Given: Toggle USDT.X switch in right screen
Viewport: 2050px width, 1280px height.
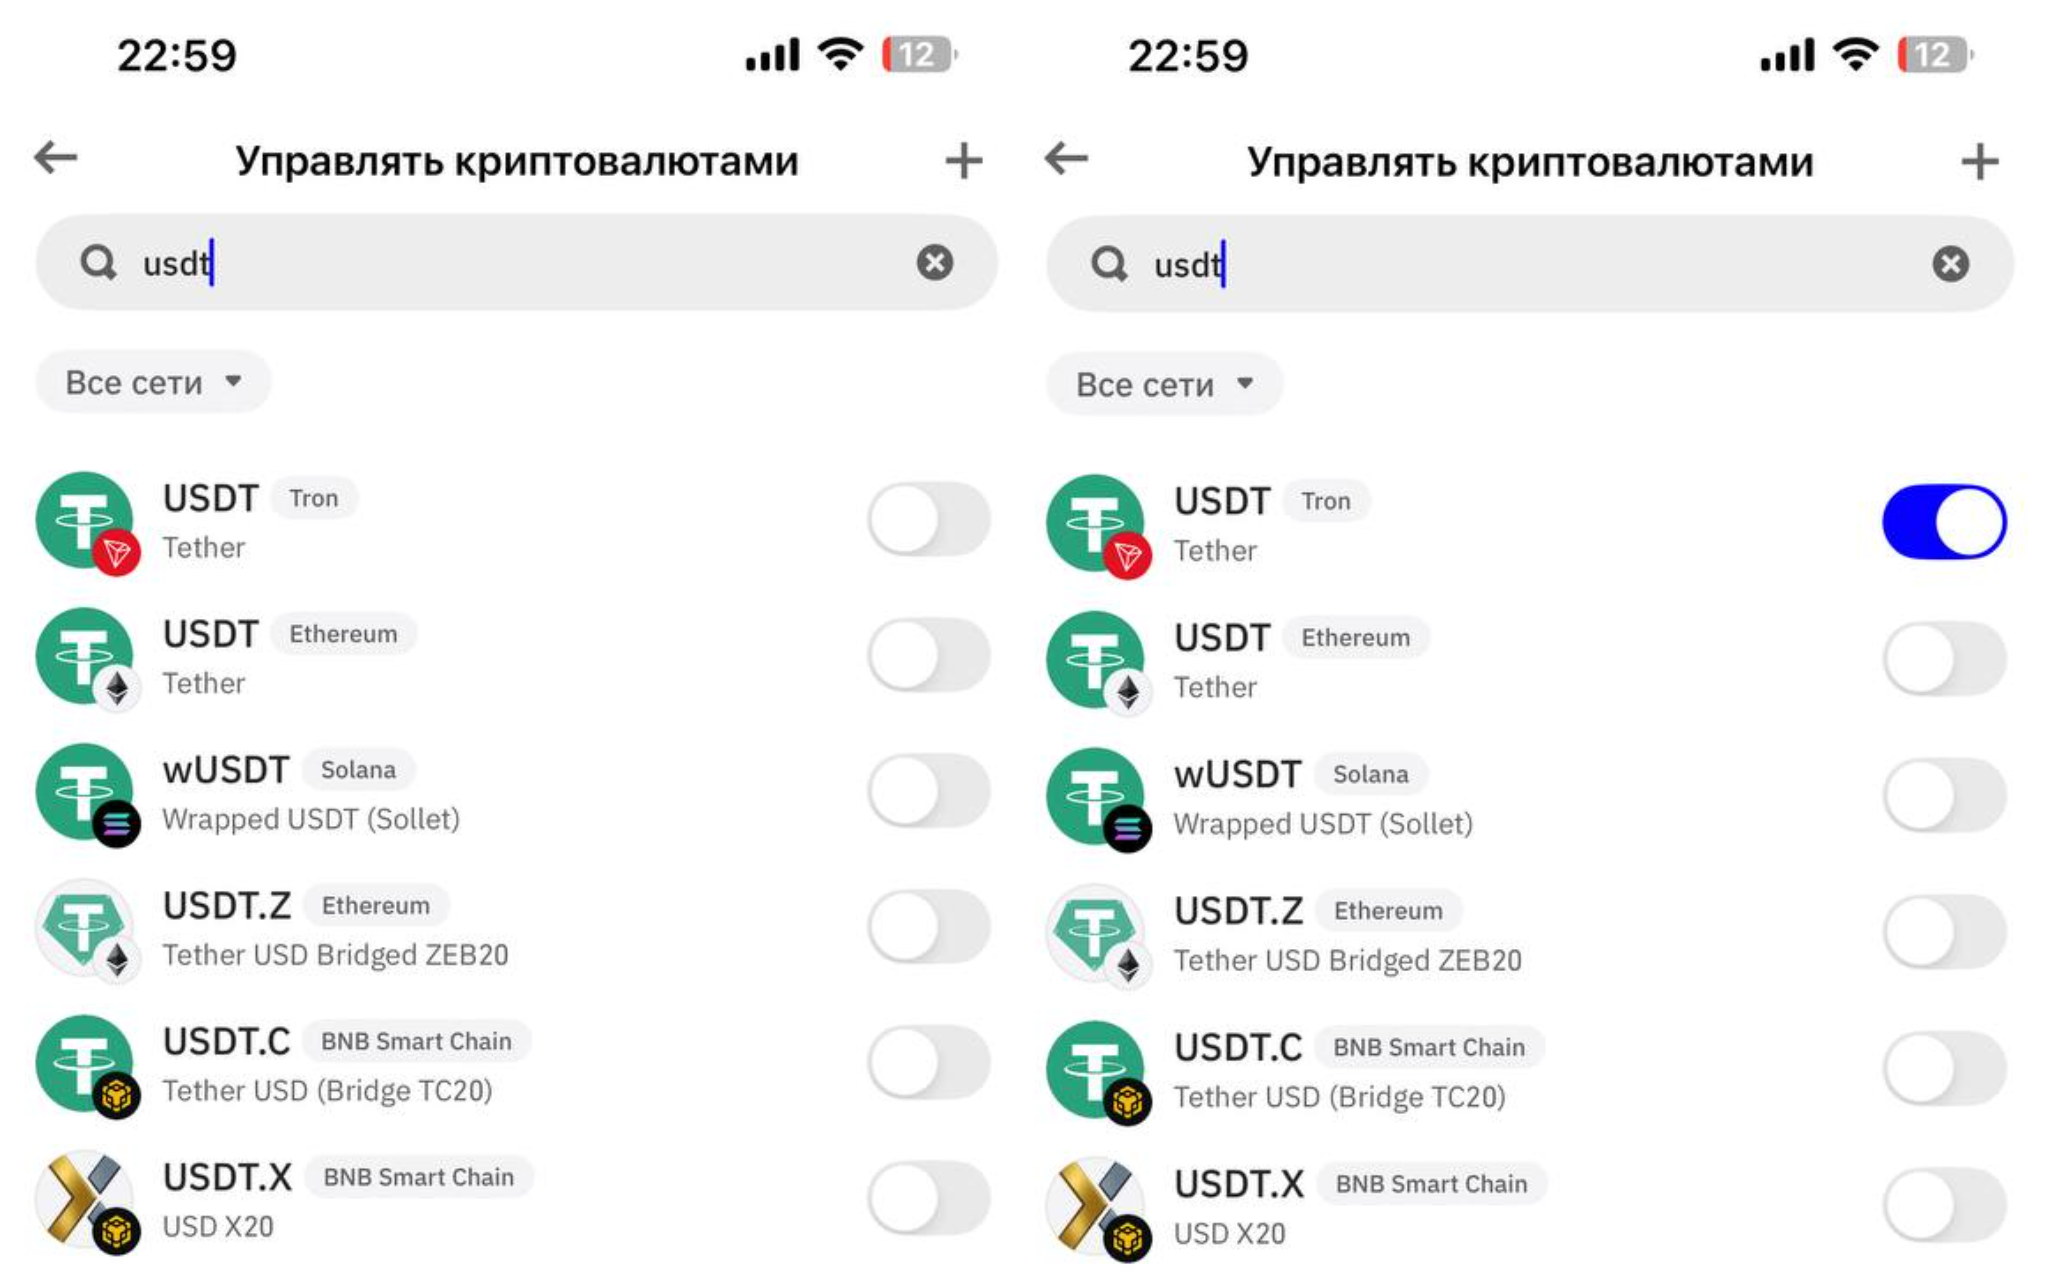Looking at the screenshot, I should coord(1943,1205).
